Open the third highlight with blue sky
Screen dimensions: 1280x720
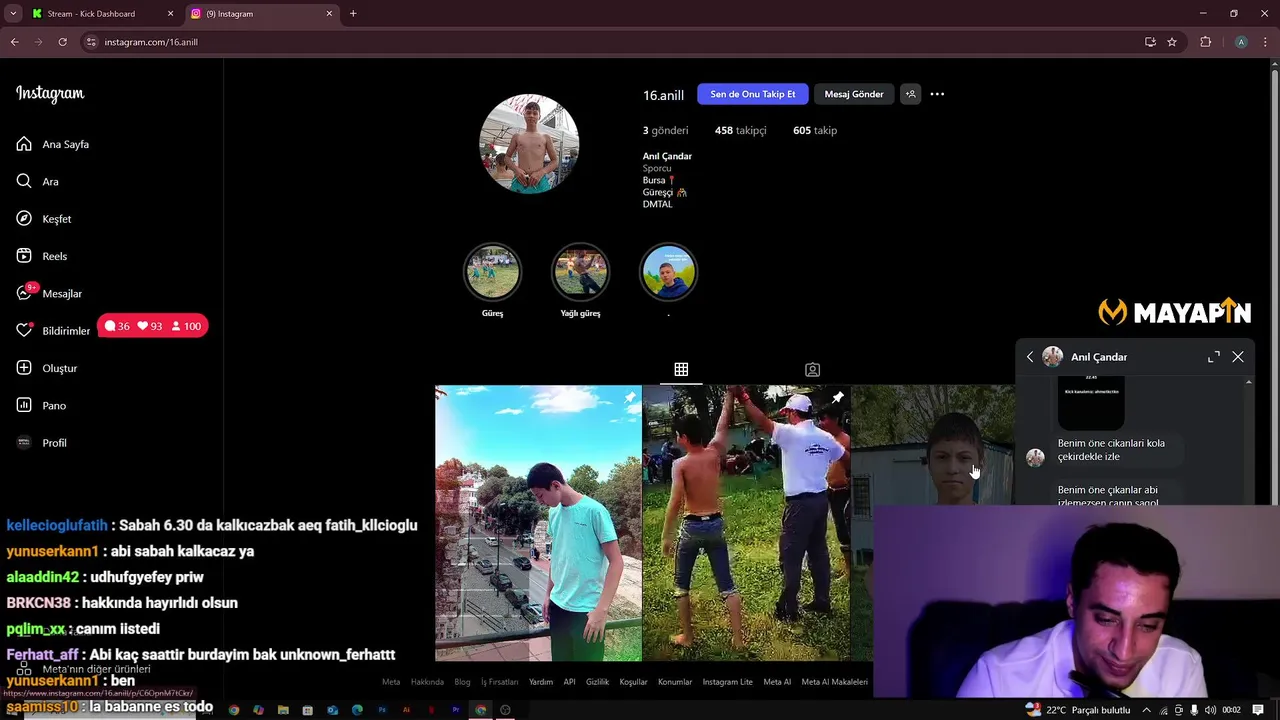pyautogui.click(x=668, y=272)
